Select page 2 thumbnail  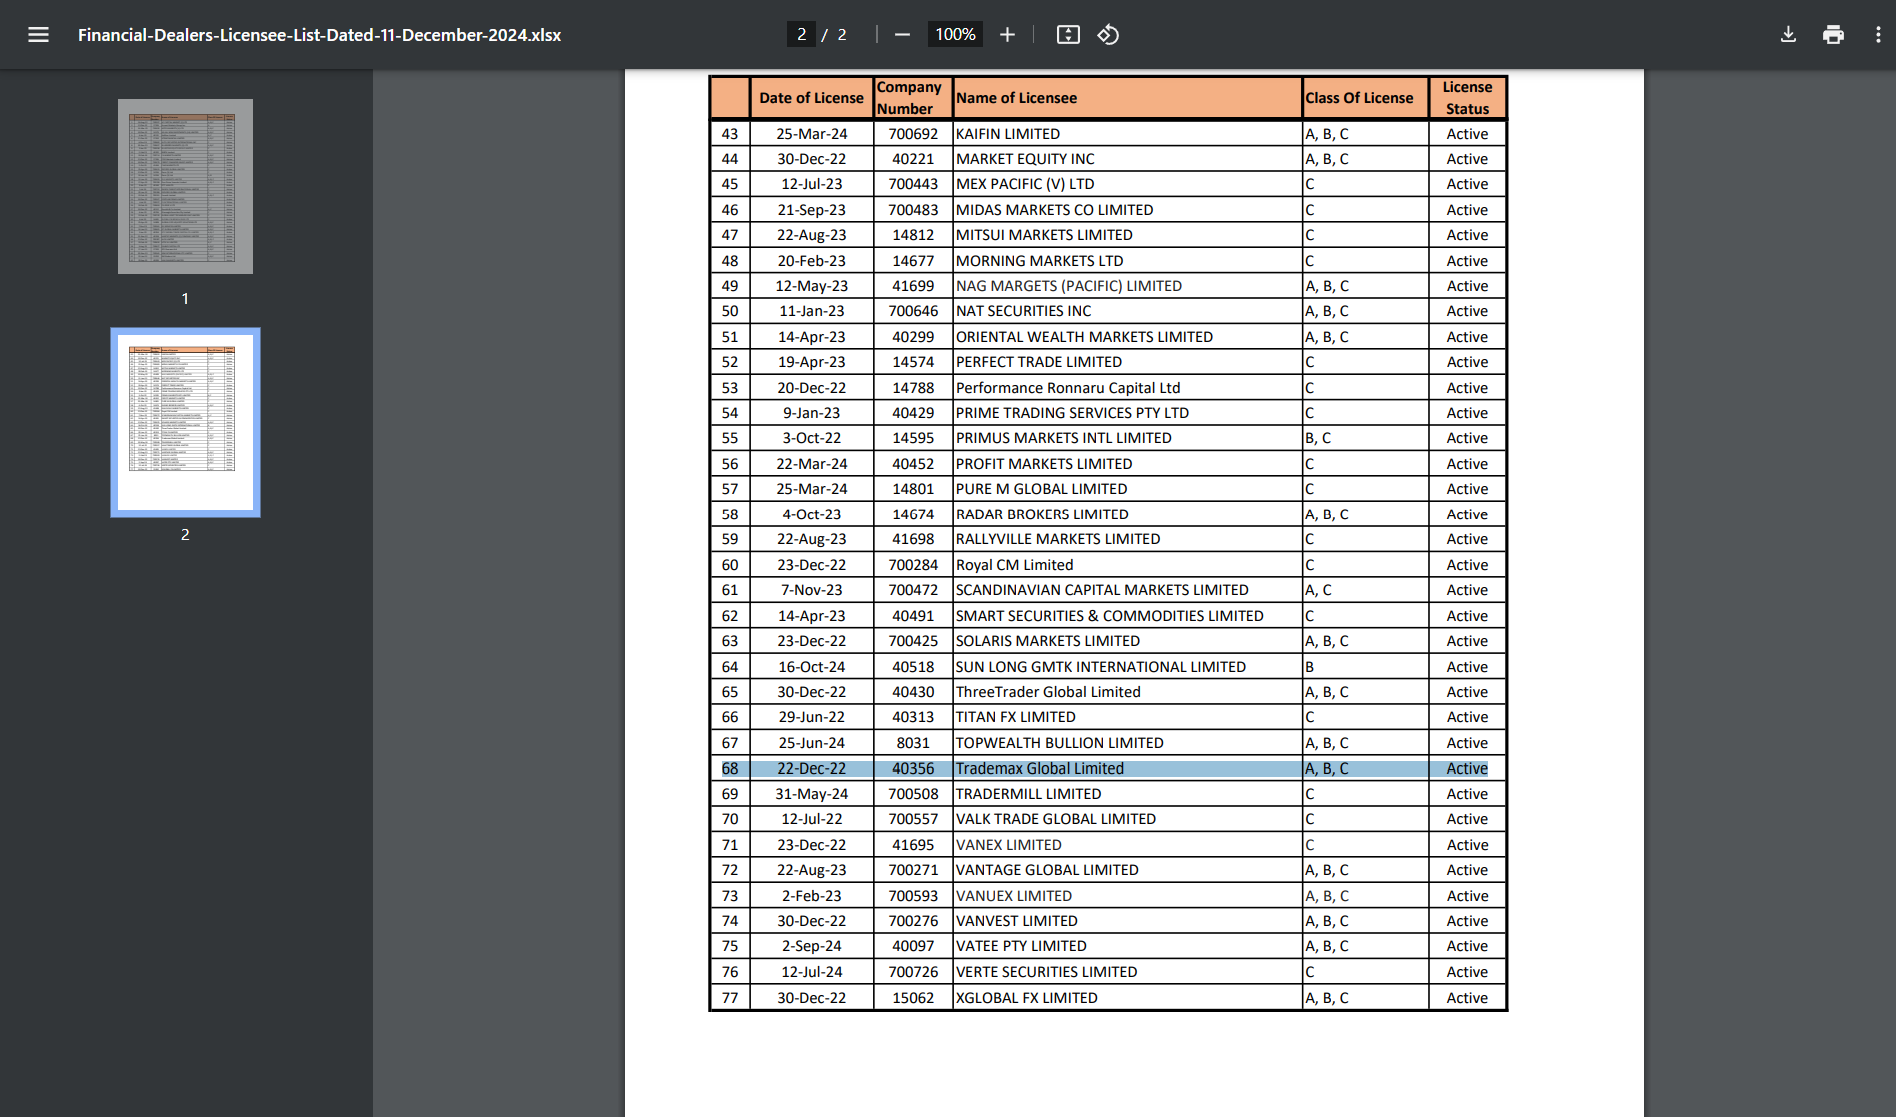185,422
